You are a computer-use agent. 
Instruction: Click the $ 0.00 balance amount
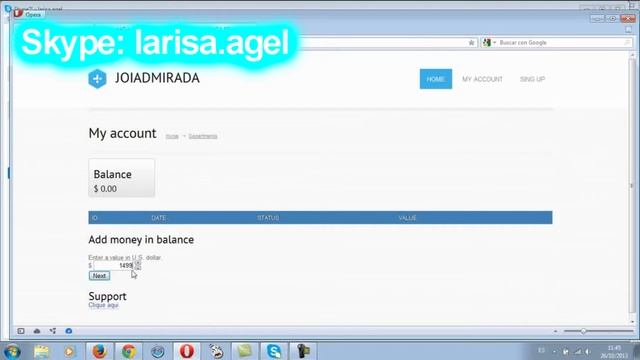105,189
